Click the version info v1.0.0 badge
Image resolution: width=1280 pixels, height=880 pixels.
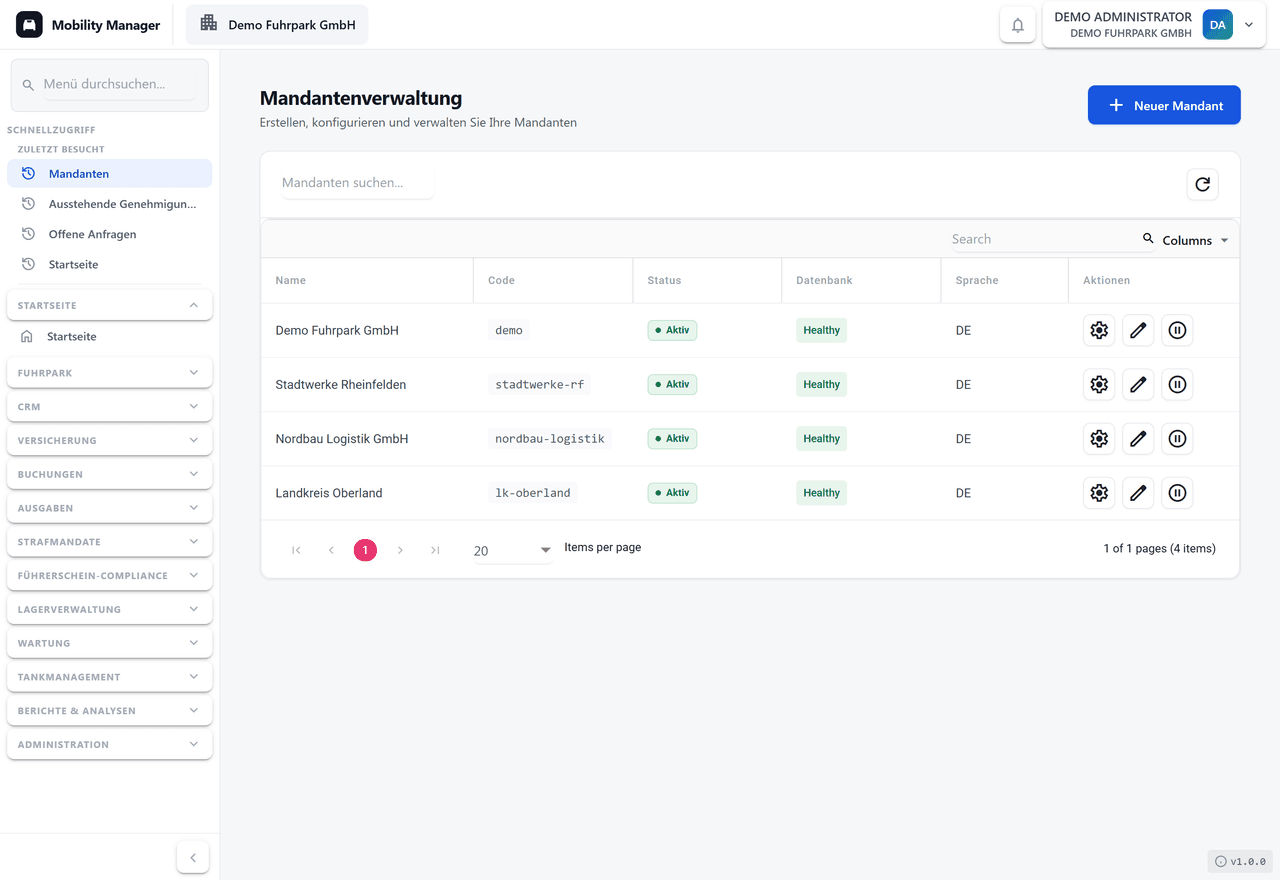[1240, 861]
